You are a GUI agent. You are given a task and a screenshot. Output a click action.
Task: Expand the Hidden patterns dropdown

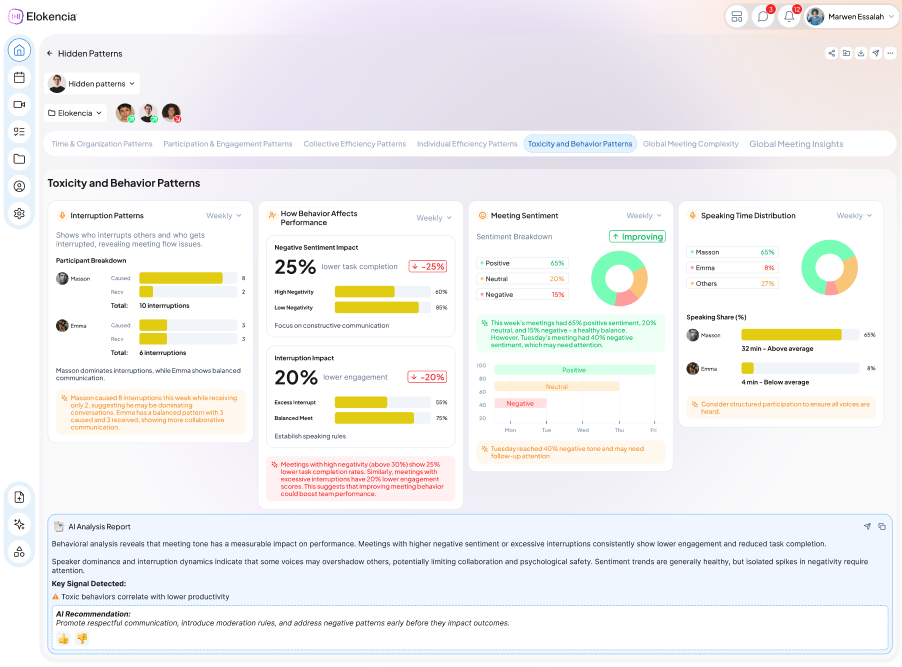coord(92,83)
